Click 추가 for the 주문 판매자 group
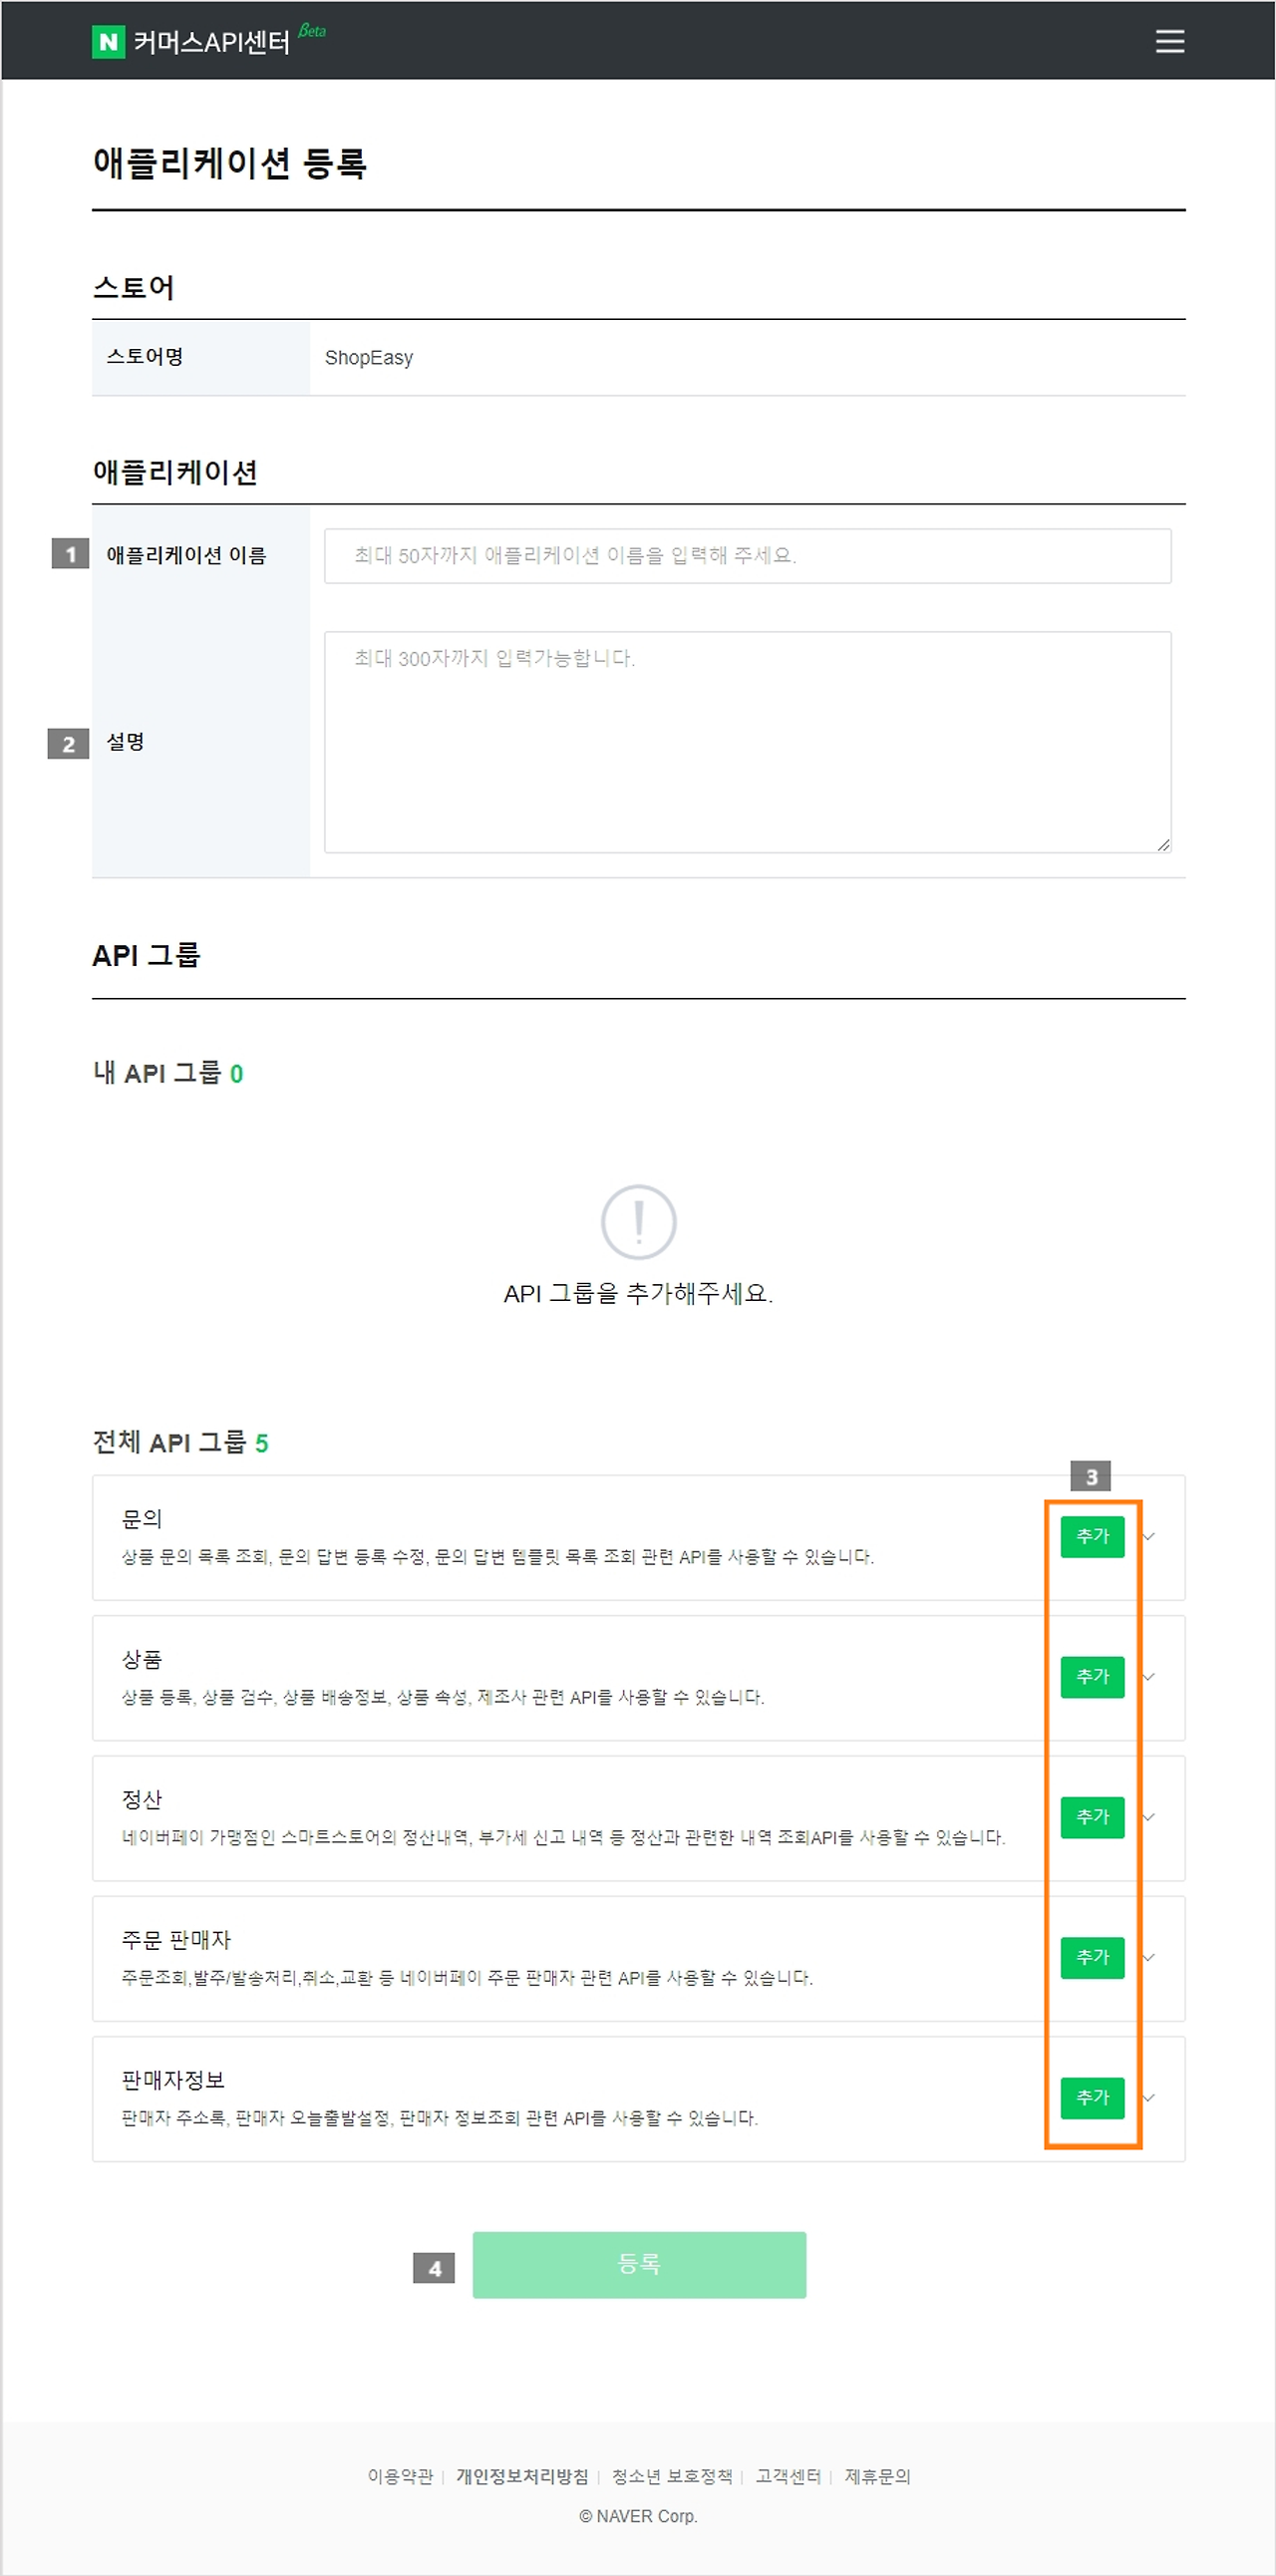The width and height of the screenshot is (1276, 2576). click(1092, 1959)
